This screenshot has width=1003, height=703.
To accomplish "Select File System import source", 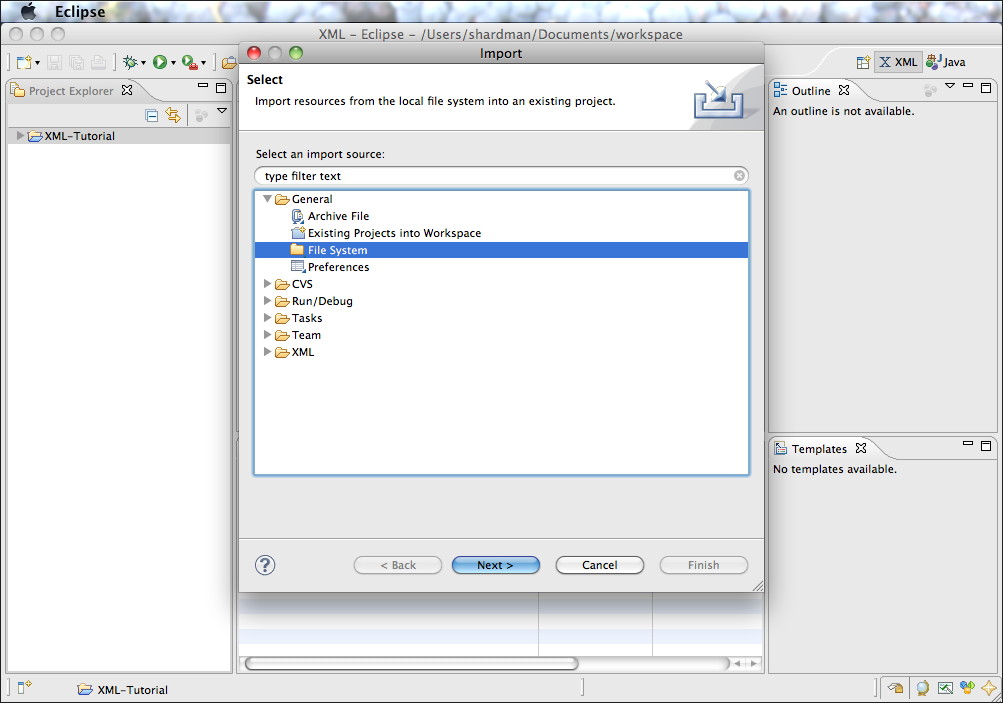I will (502, 250).
